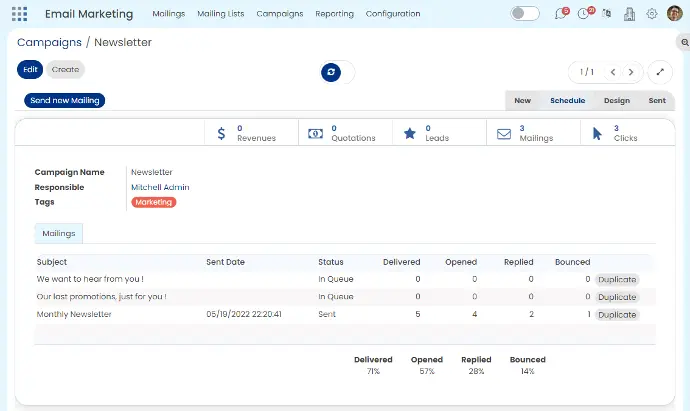Go to previous record arrow

tap(612, 72)
